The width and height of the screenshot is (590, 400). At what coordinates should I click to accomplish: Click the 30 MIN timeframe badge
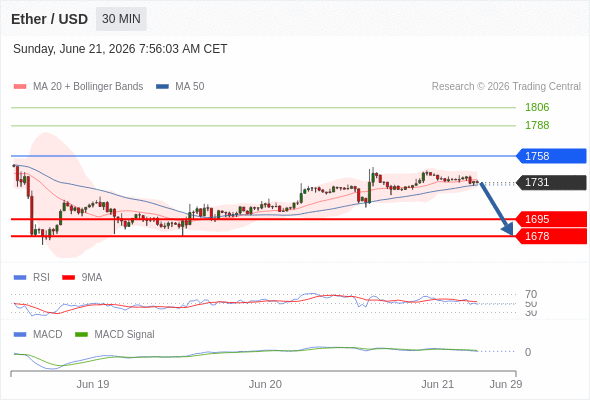coord(121,19)
